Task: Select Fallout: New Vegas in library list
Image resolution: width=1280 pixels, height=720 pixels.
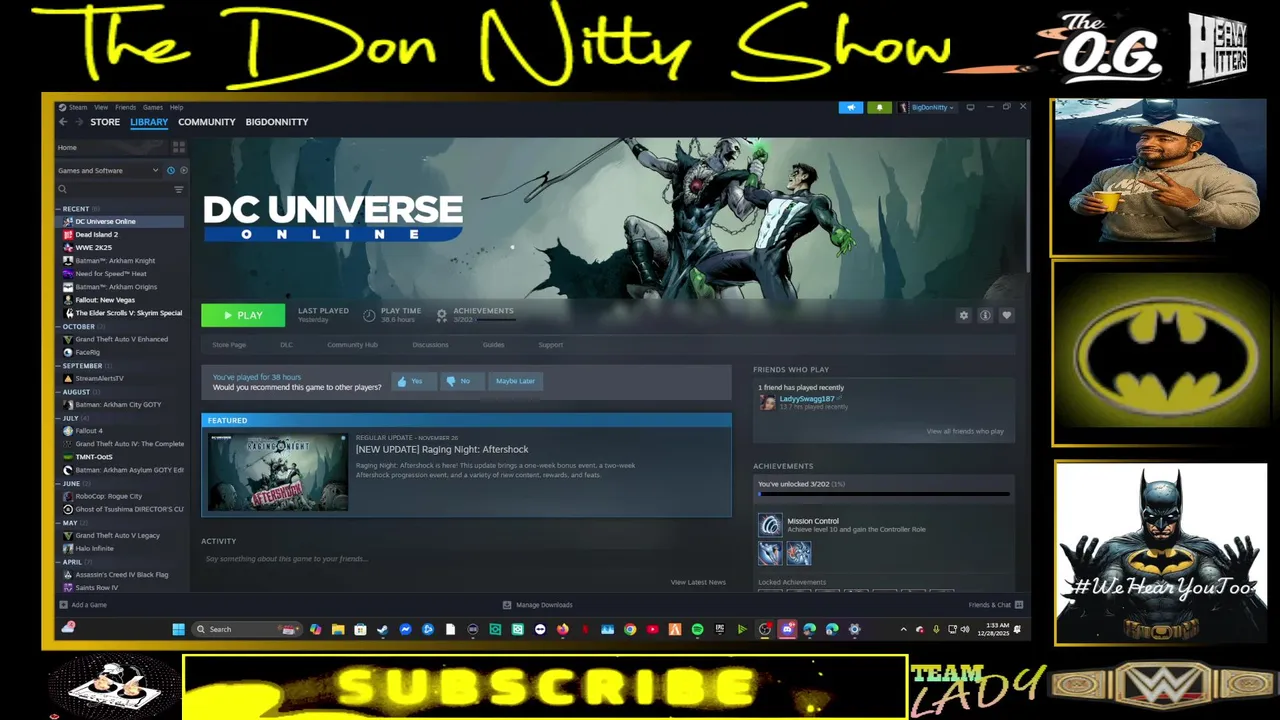Action: (119, 300)
